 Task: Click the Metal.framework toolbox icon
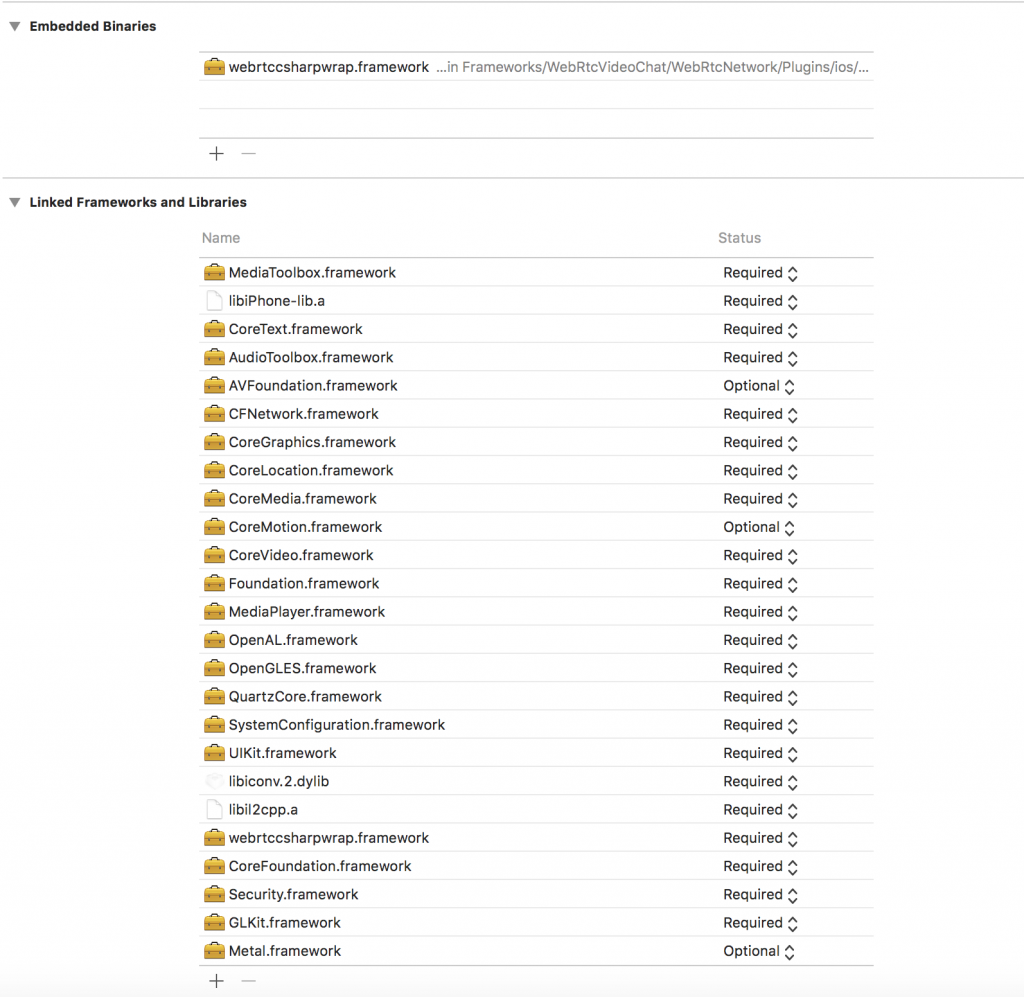tap(214, 951)
